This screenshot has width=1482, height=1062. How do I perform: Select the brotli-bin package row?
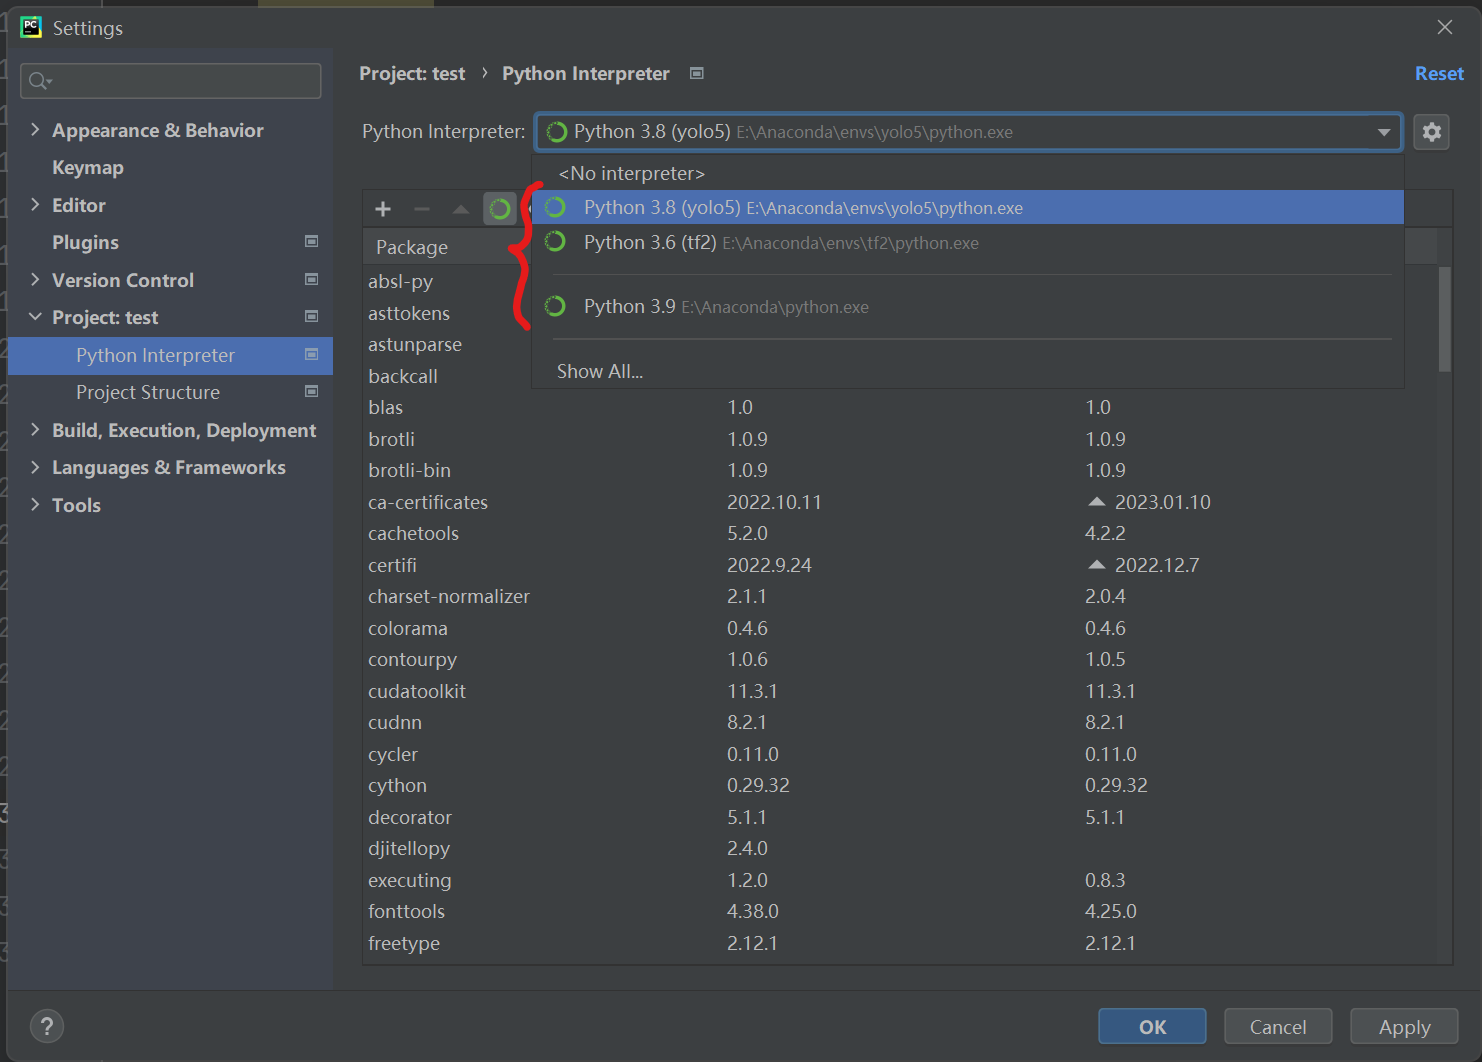coord(900,470)
